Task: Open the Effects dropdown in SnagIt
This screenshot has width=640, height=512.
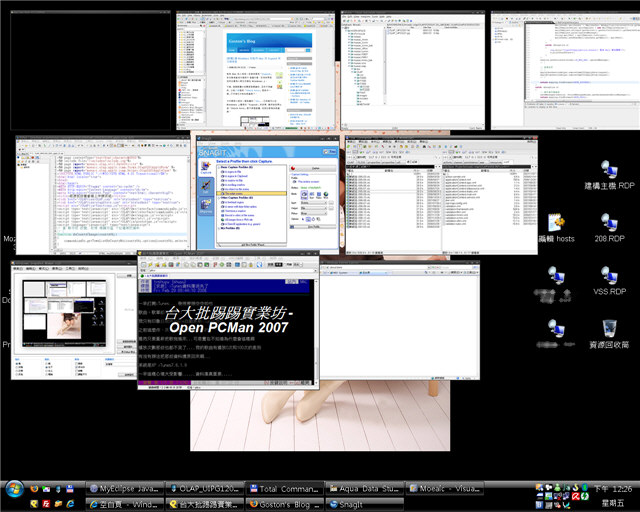Action: pyautogui.click(x=314, y=214)
